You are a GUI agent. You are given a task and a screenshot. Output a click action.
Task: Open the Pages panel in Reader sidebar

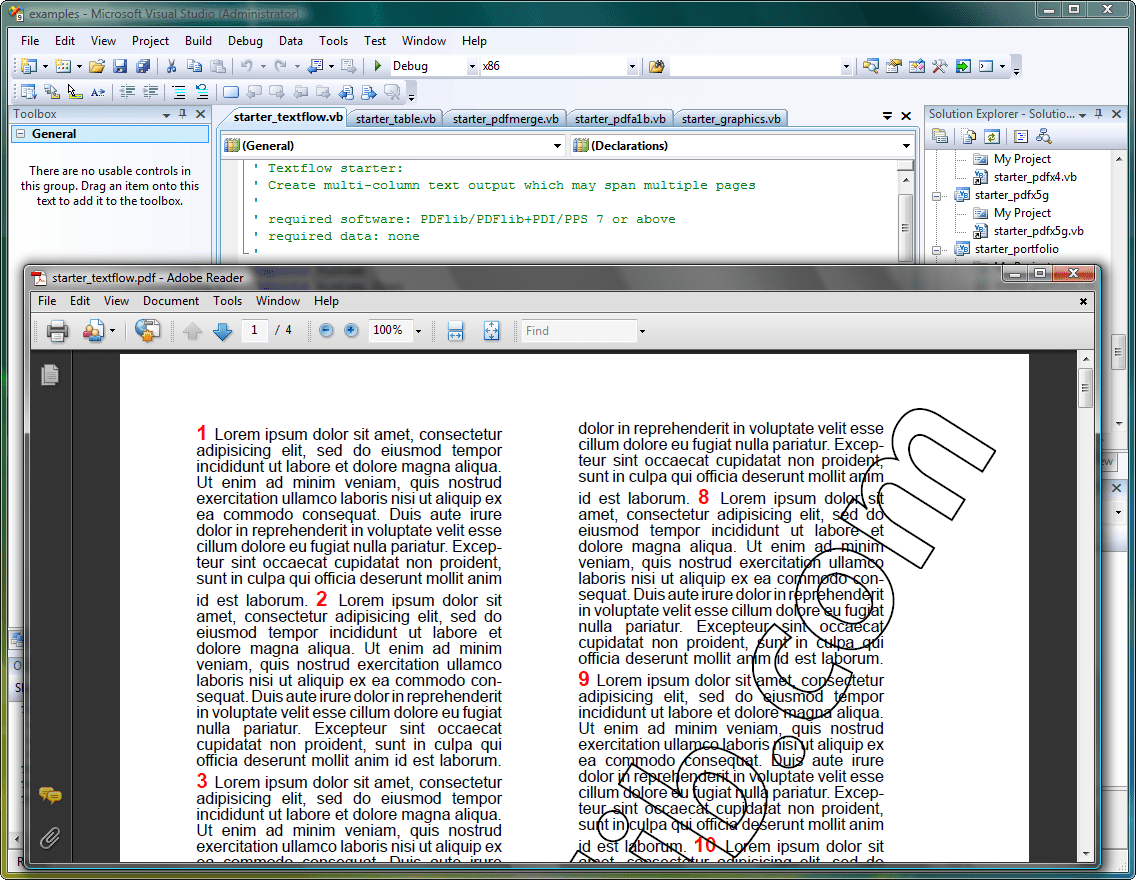[50, 375]
